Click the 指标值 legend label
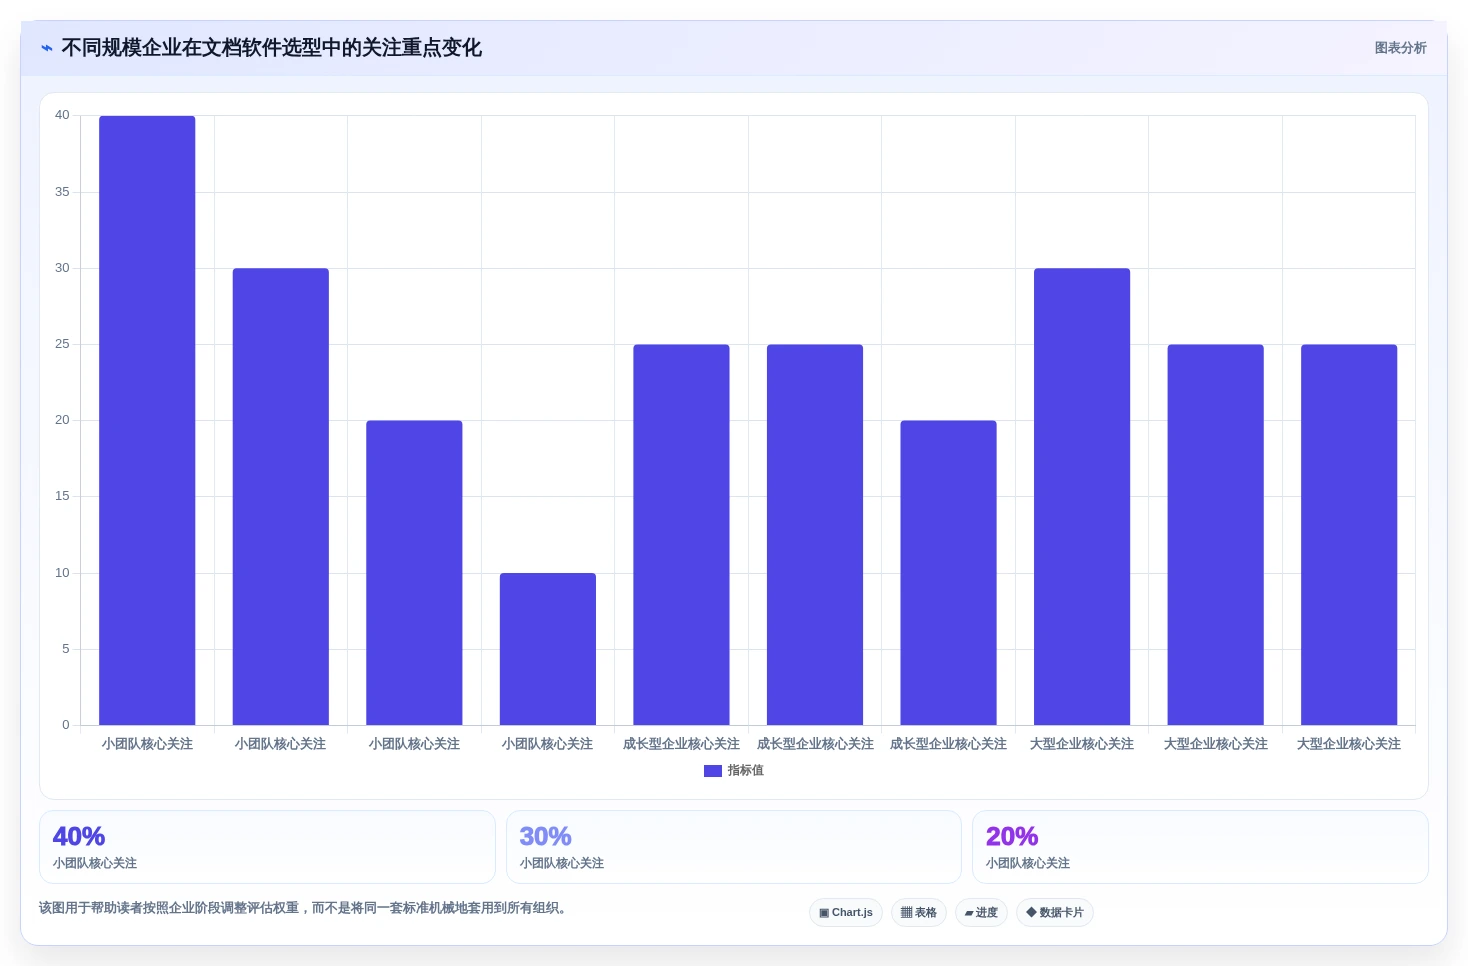The height and width of the screenshot is (966, 1468). (745, 771)
